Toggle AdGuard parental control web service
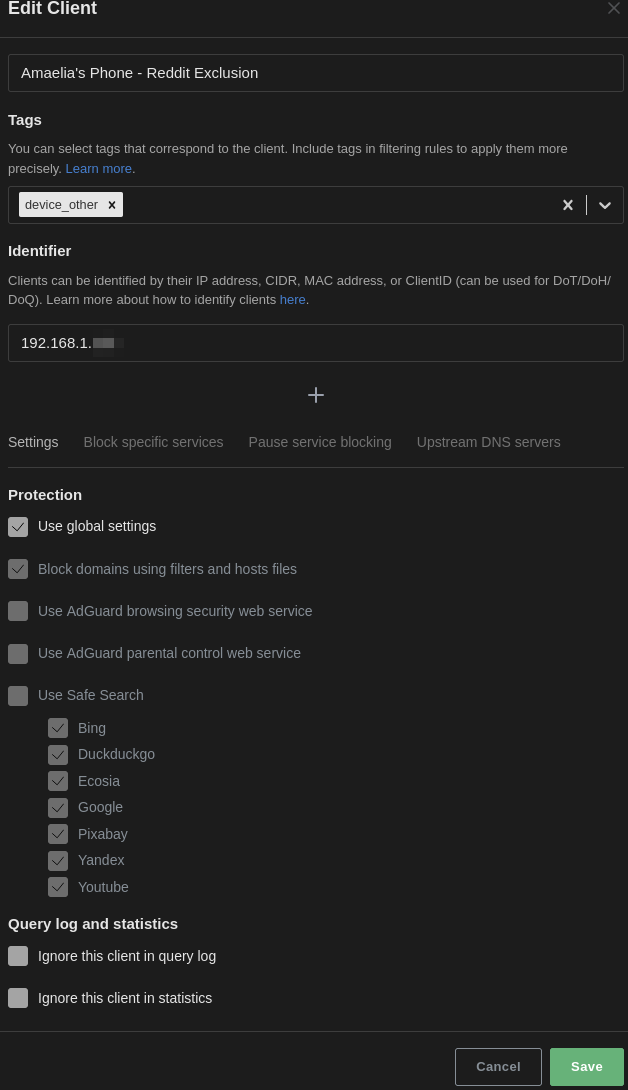This screenshot has height=1090, width=628. point(18,653)
